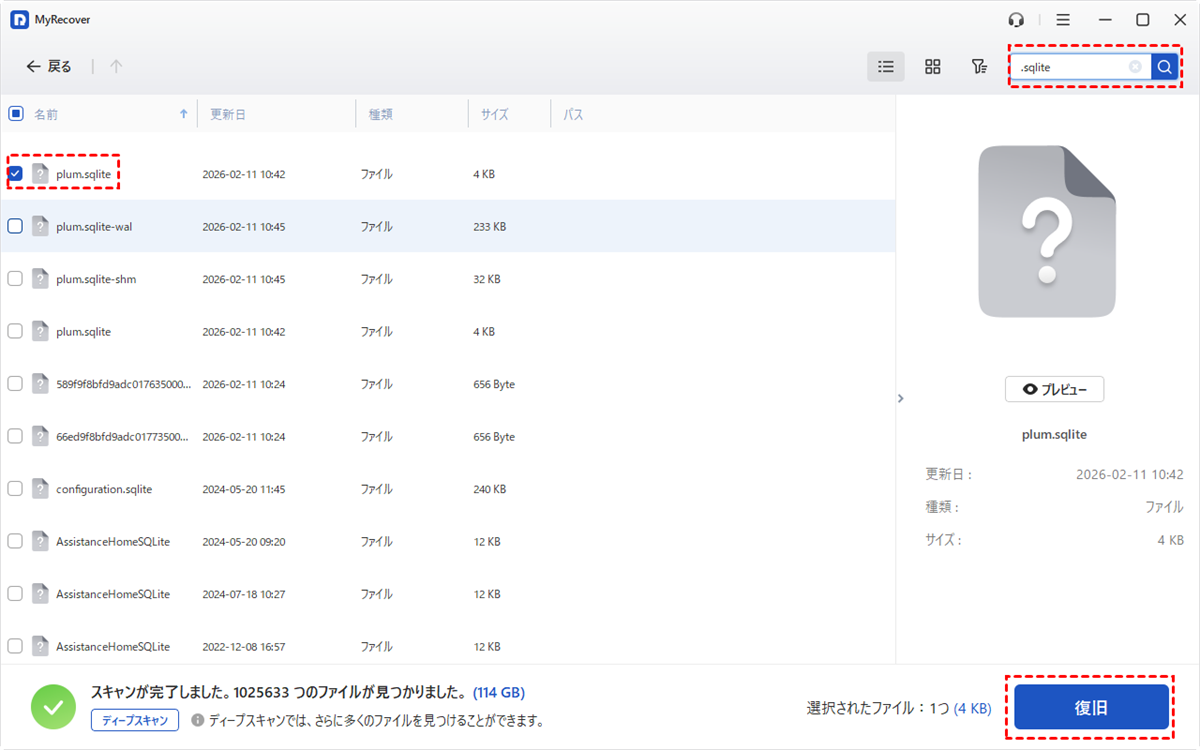Open the filter options icon
The image size is (1200, 750).
click(x=979, y=67)
